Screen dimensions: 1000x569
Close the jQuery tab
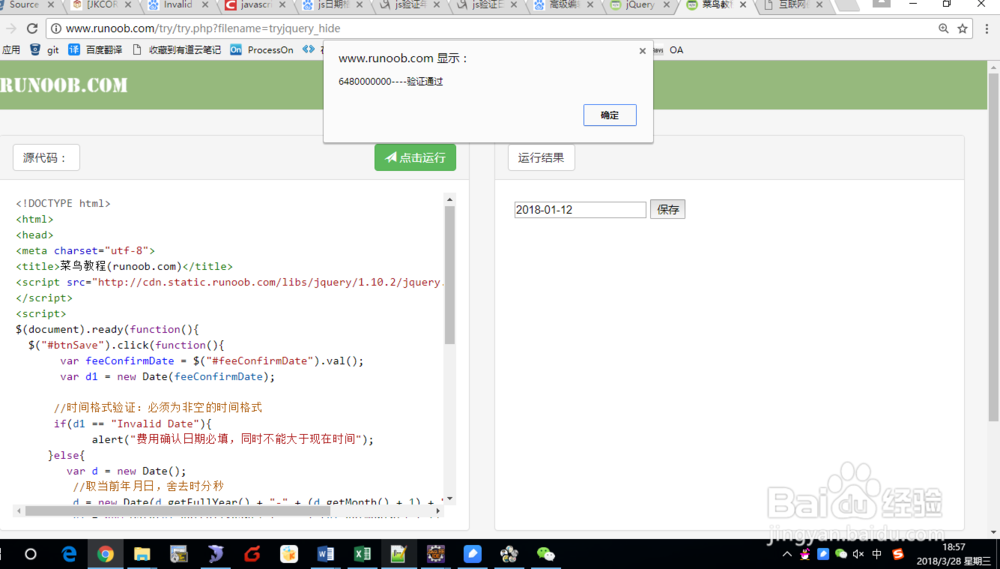(666, 4)
